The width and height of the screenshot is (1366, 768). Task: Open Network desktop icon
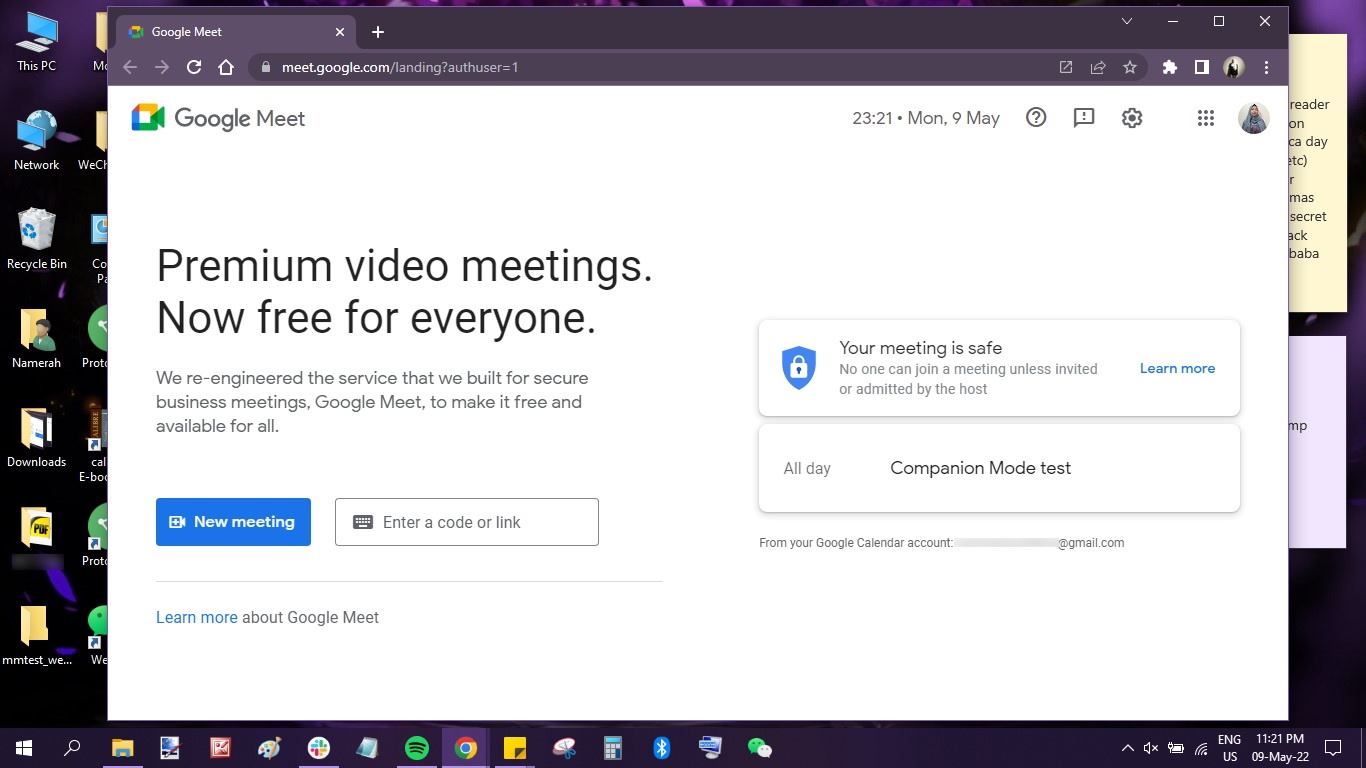[37, 141]
